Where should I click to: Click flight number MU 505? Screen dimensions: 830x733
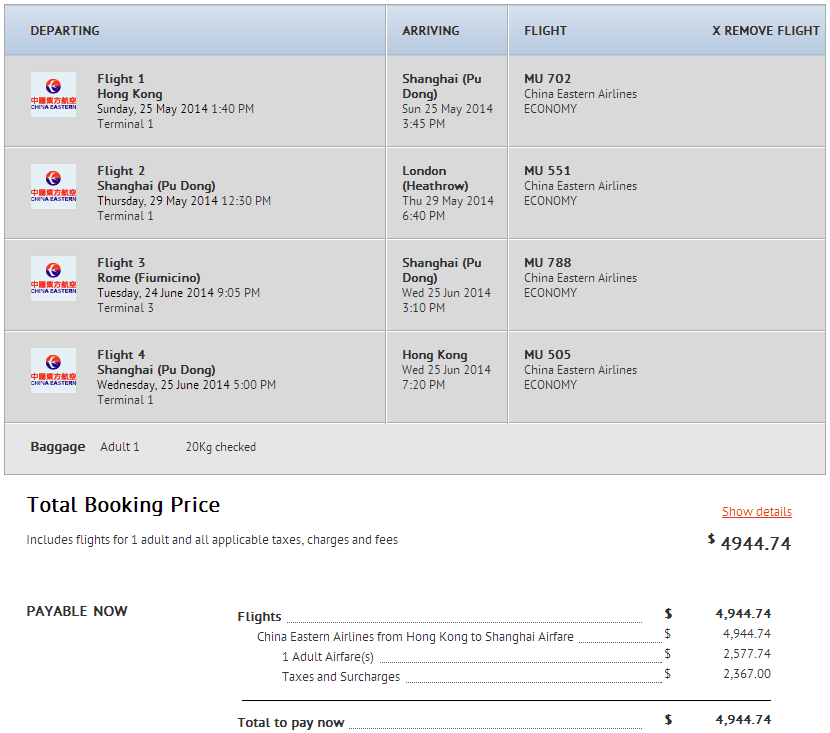click(x=548, y=355)
